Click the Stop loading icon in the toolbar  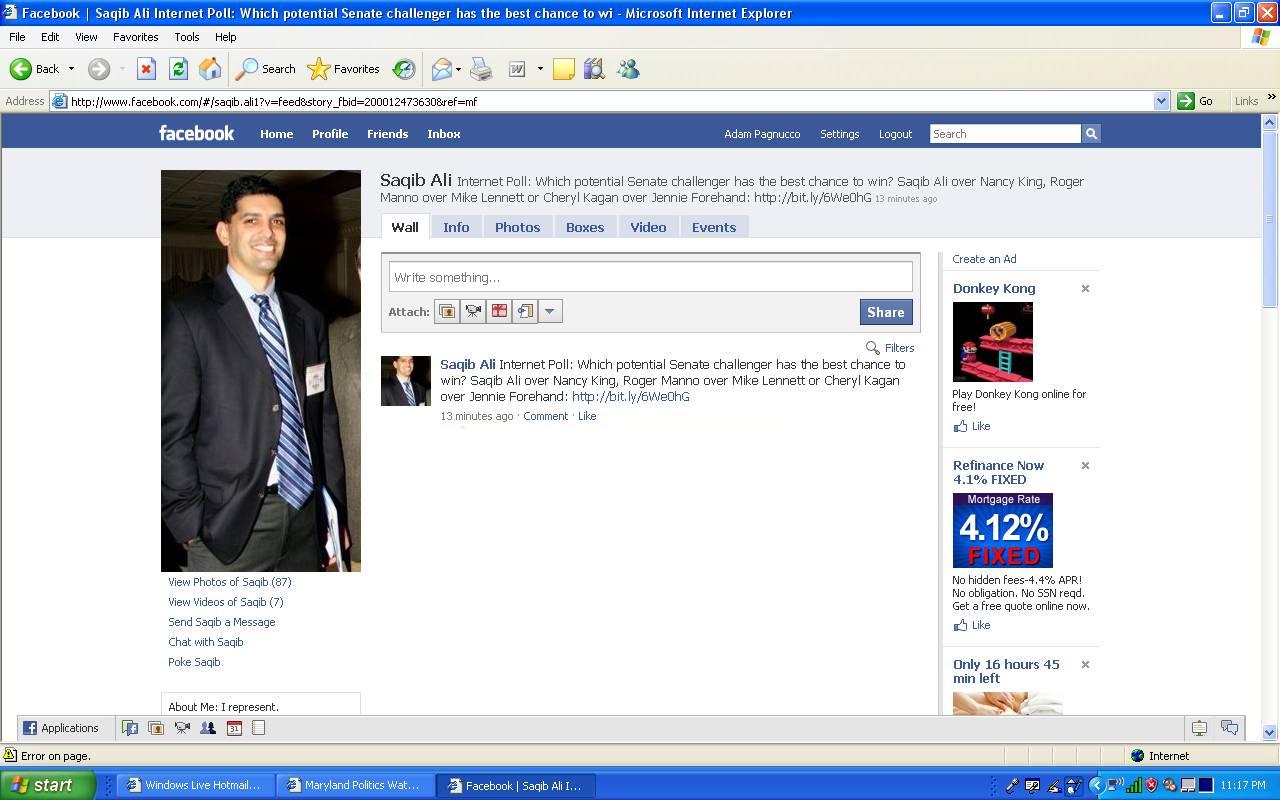[x=146, y=69]
